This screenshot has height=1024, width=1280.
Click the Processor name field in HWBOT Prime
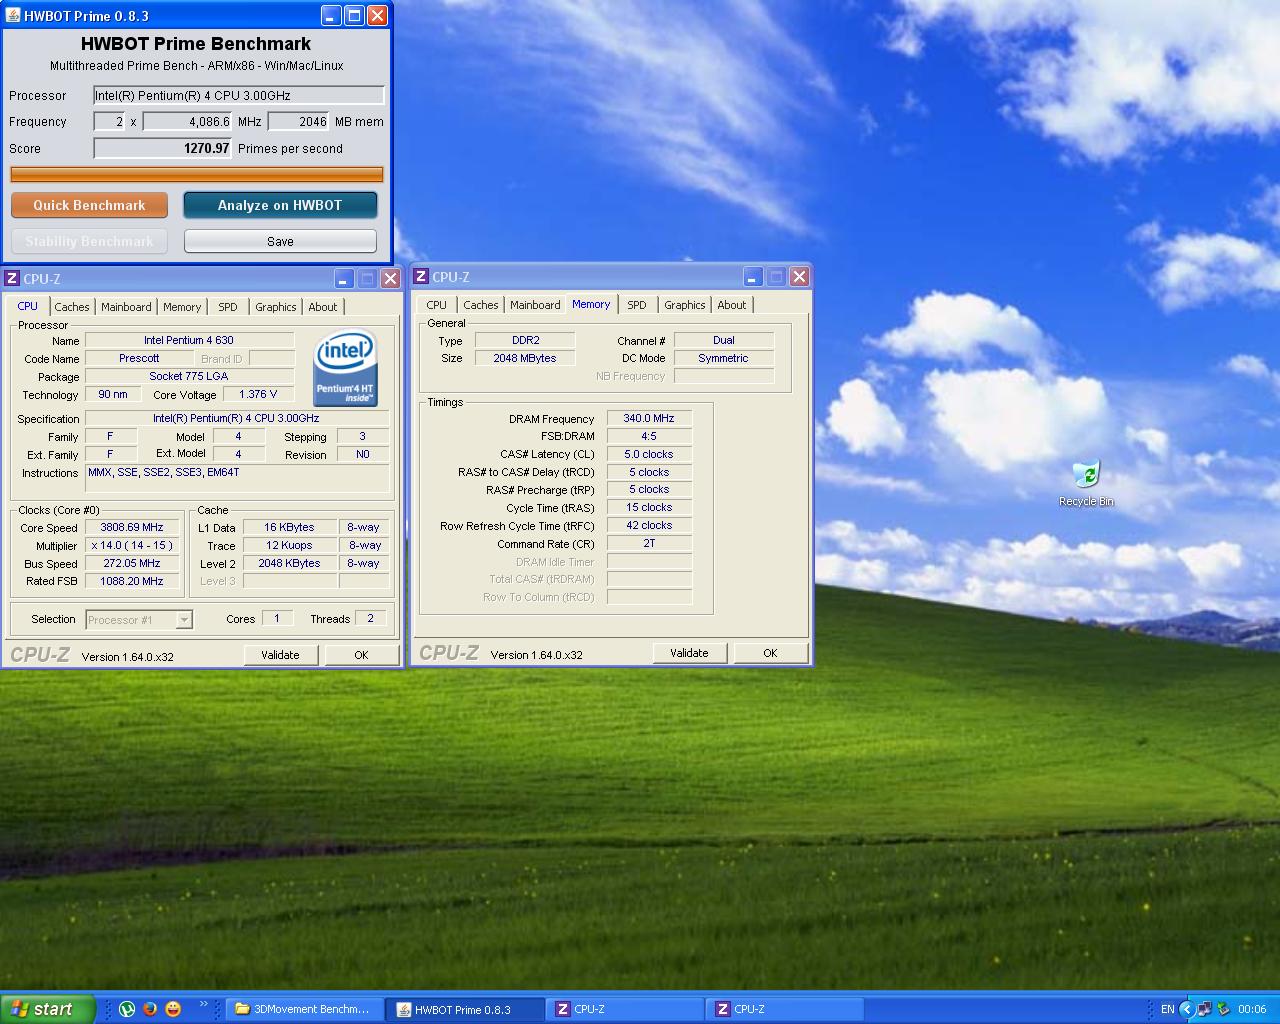click(x=239, y=95)
